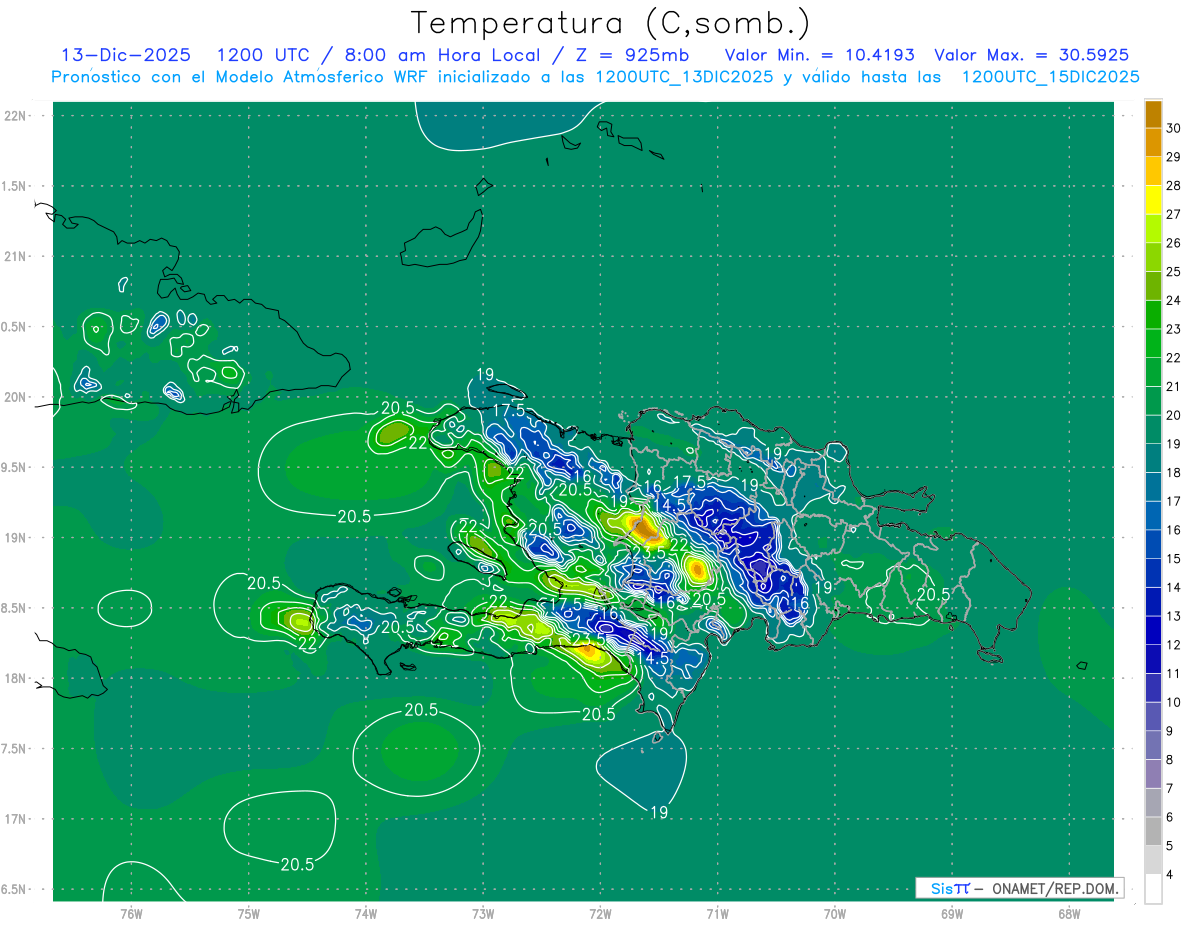The image size is (1200, 927).
Task: Click the '18N' latitude axis label
Action: pos(17,678)
